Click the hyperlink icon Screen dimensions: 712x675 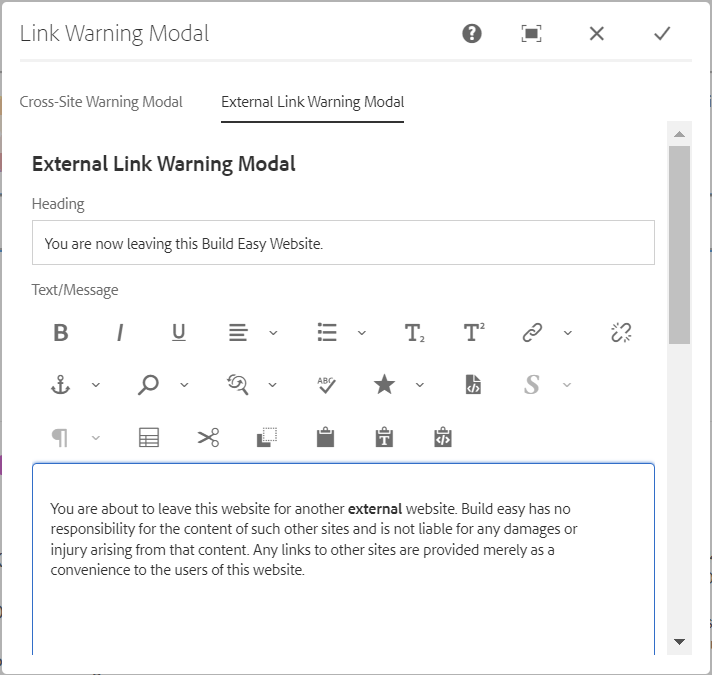click(532, 333)
